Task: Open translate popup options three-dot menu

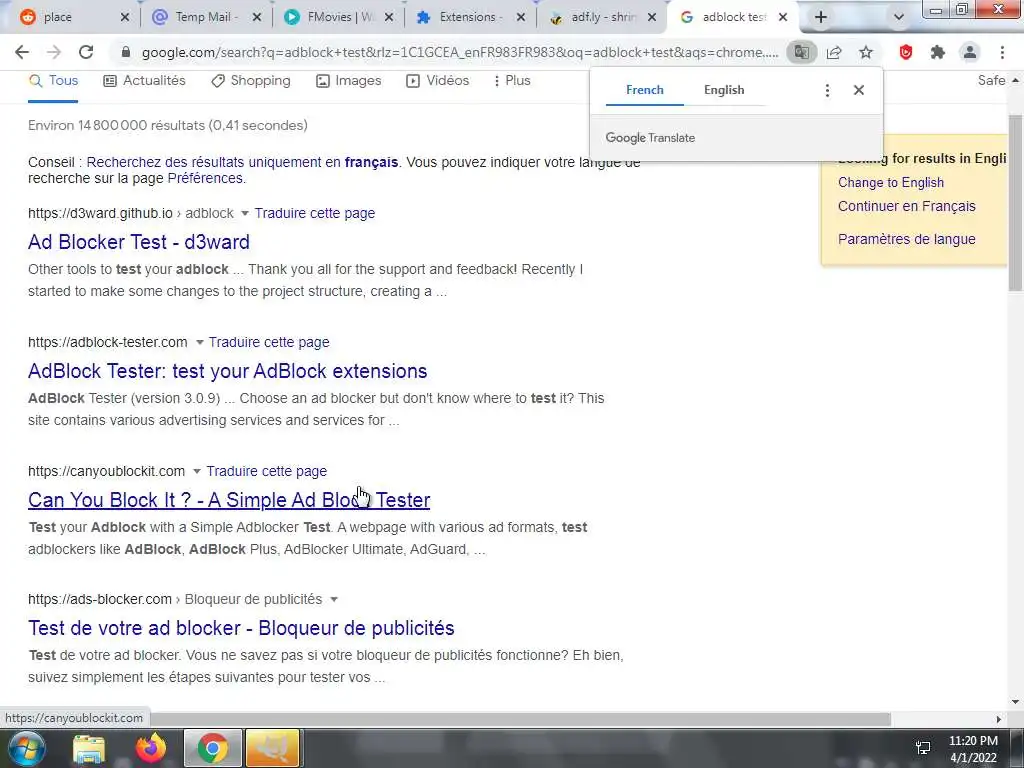Action: pyautogui.click(x=827, y=90)
